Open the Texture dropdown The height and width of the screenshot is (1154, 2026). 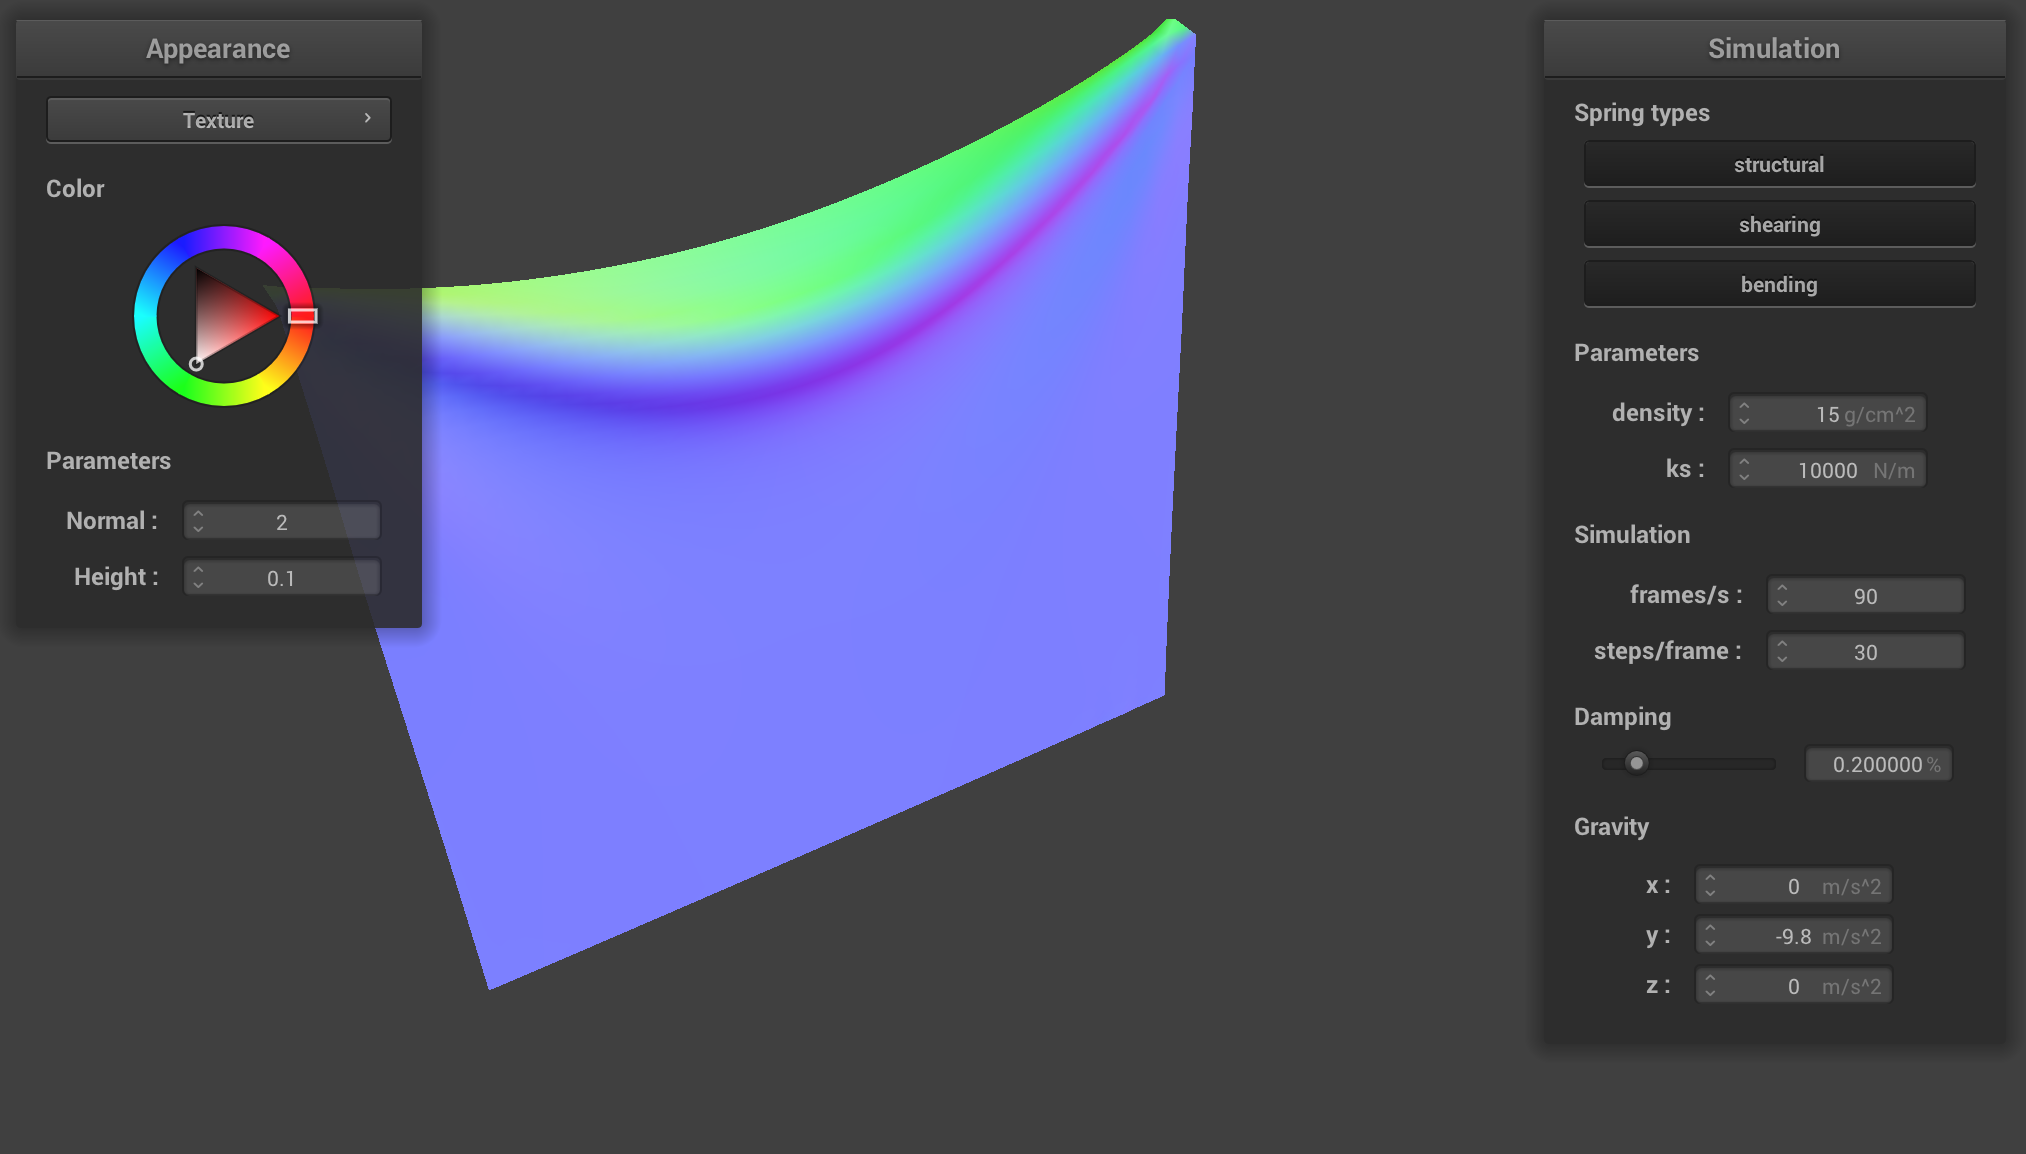(218, 120)
